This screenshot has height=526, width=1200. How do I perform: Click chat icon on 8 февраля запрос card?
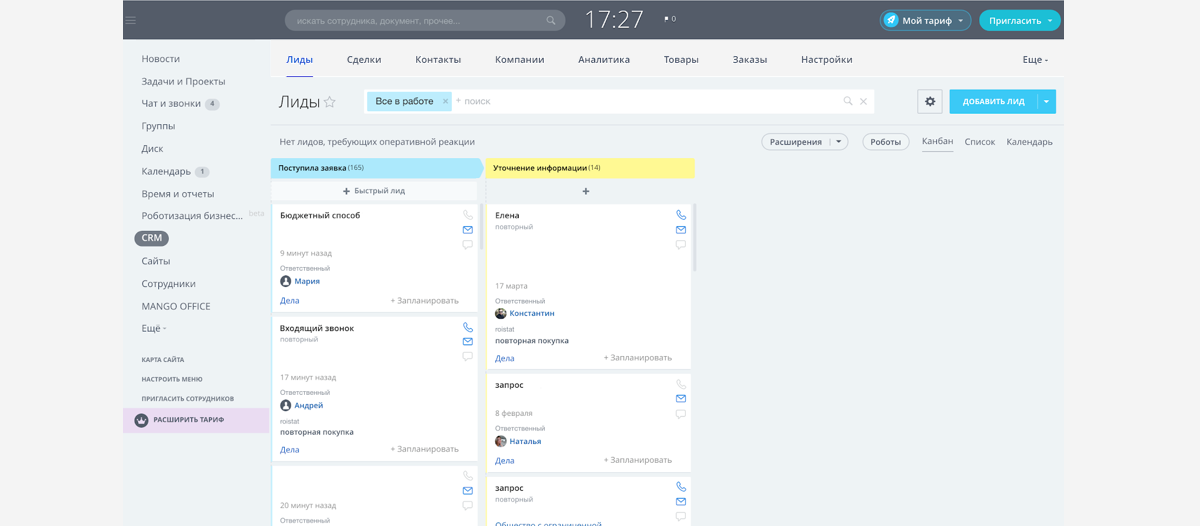click(x=681, y=413)
